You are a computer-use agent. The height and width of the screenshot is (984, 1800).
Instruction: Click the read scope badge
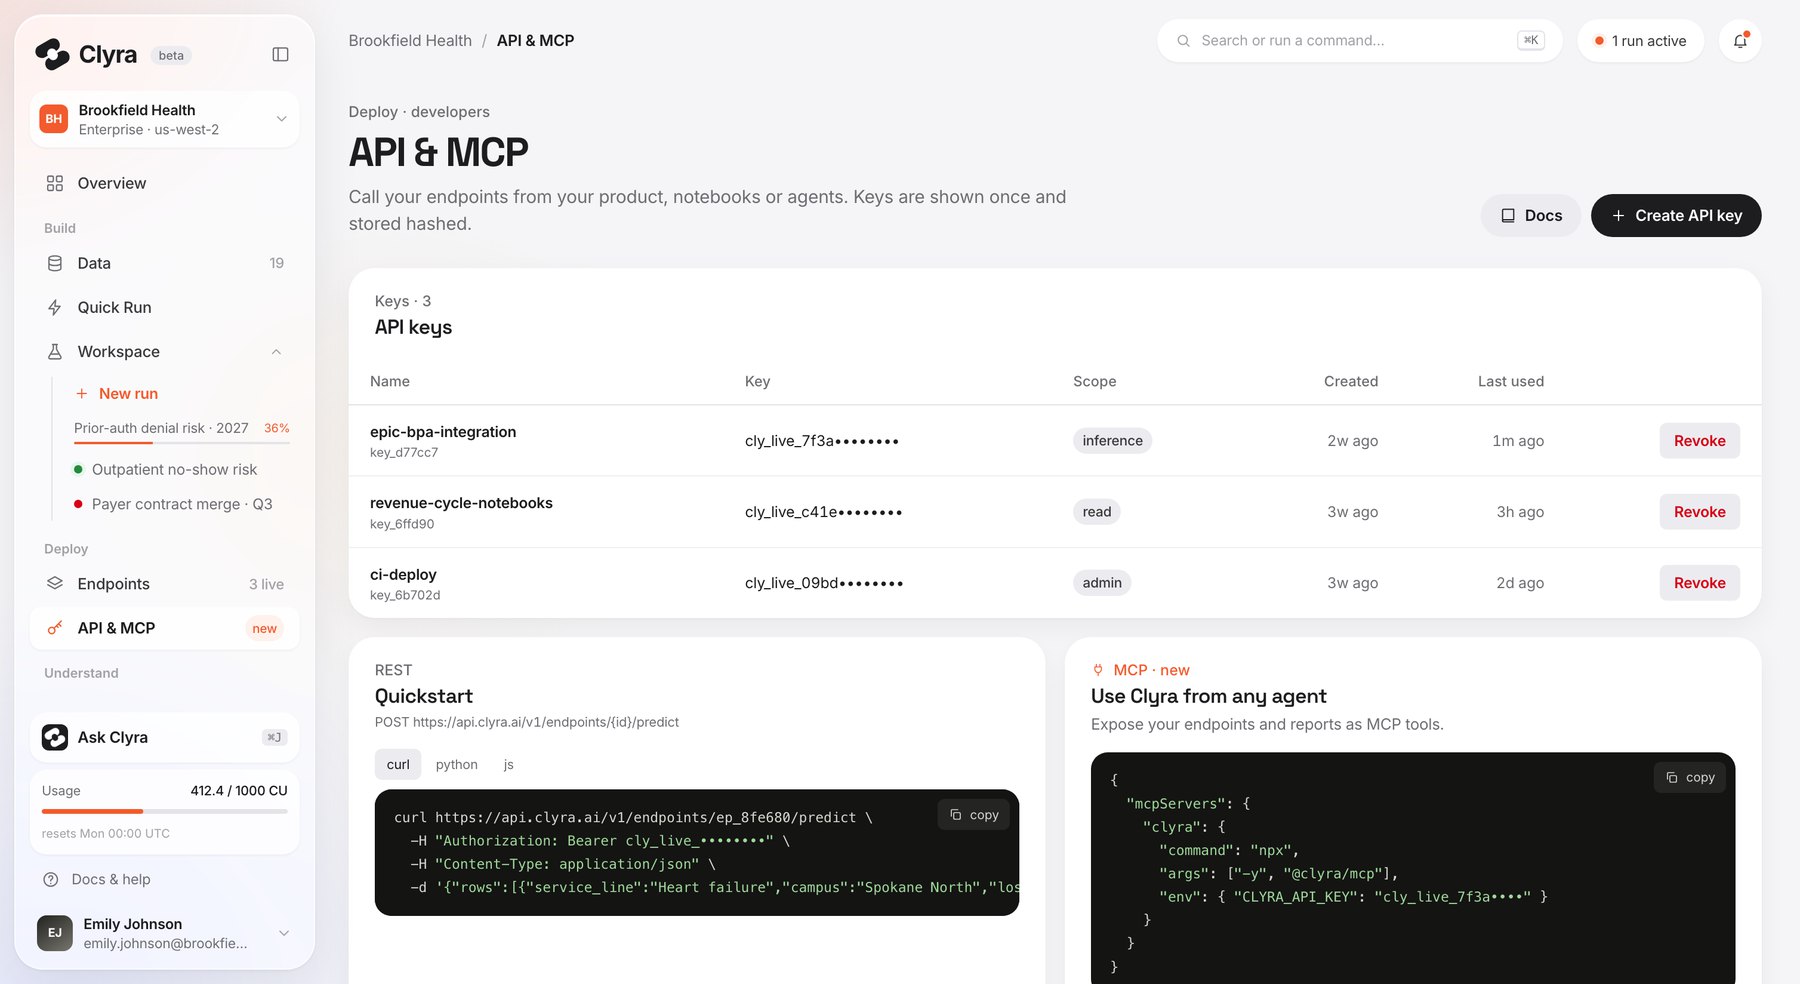pyautogui.click(x=1097, y=512)
